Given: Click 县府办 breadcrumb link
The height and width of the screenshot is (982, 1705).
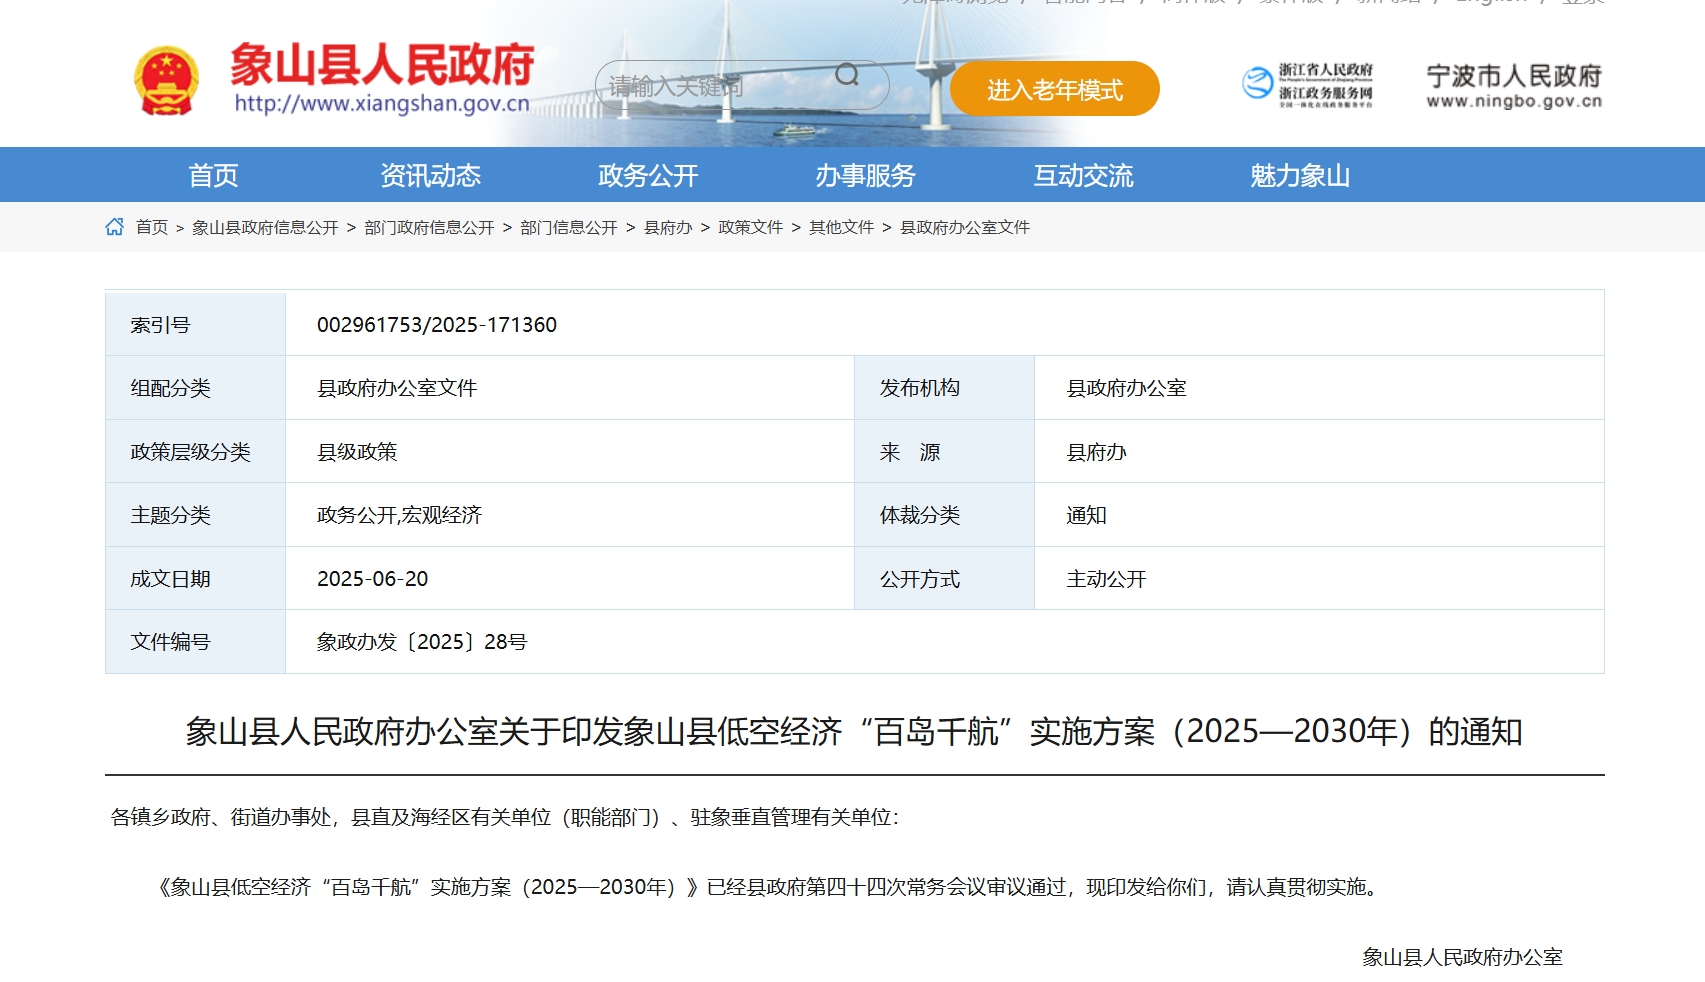Looking at the screenshot, I should 668,228.
